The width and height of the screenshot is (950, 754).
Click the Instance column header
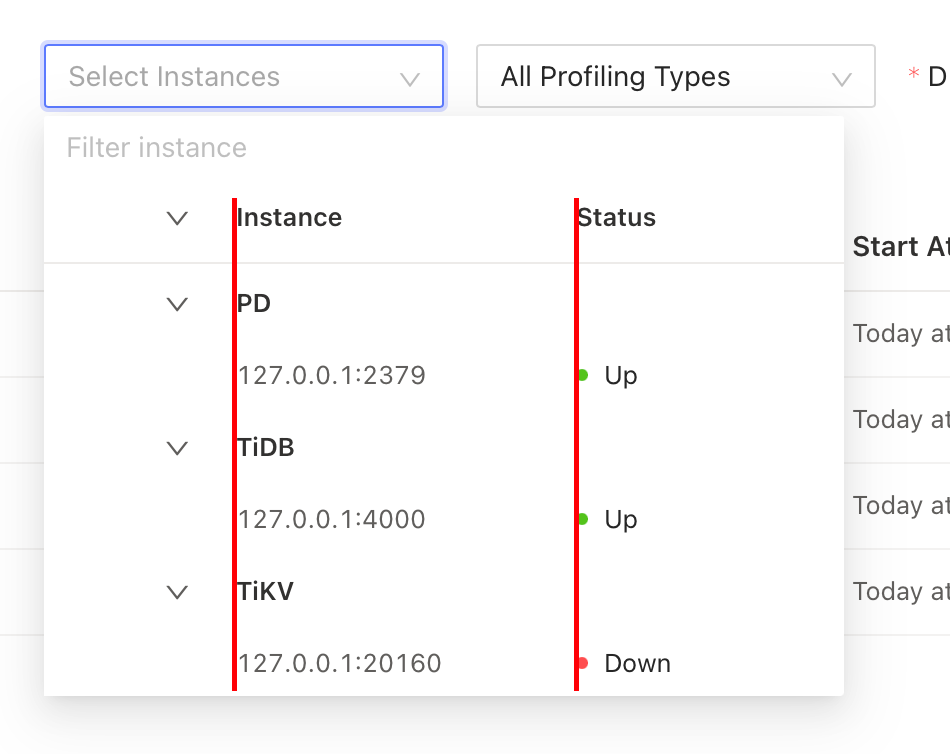coord(289,218)
